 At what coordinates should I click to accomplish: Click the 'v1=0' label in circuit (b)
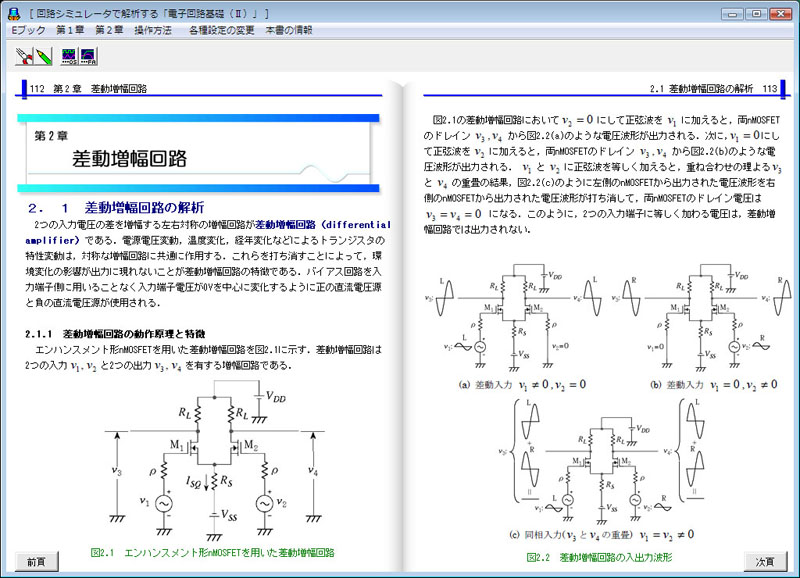tap(656, 347)
